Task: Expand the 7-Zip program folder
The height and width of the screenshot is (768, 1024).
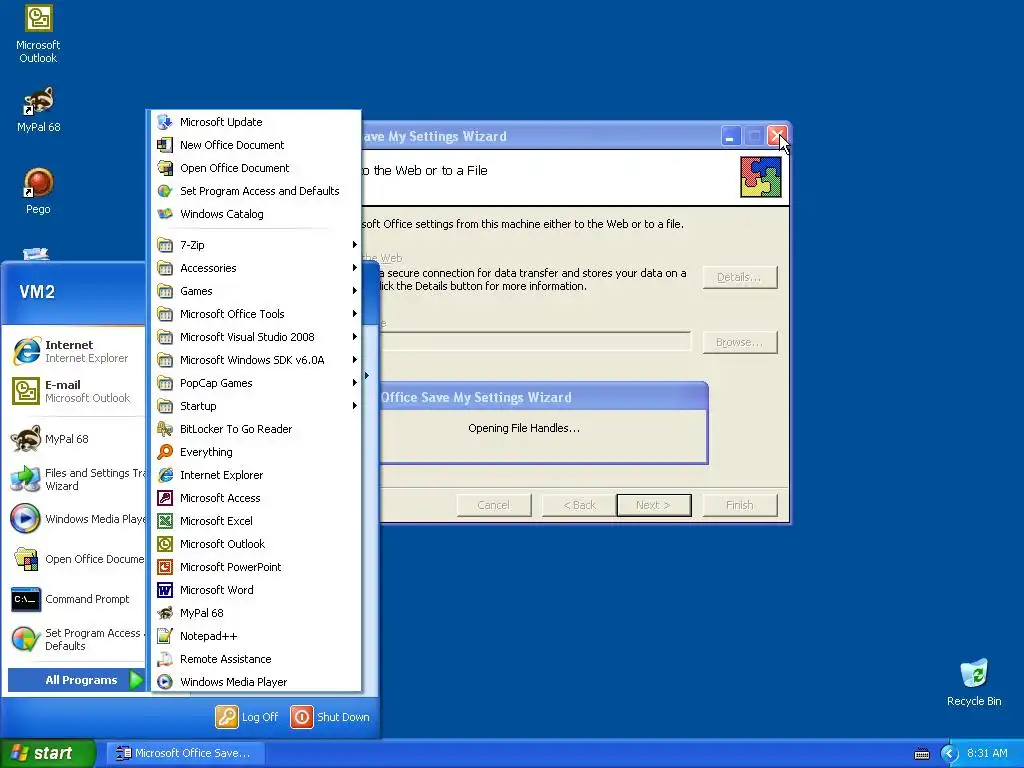Action: [256, 245]
